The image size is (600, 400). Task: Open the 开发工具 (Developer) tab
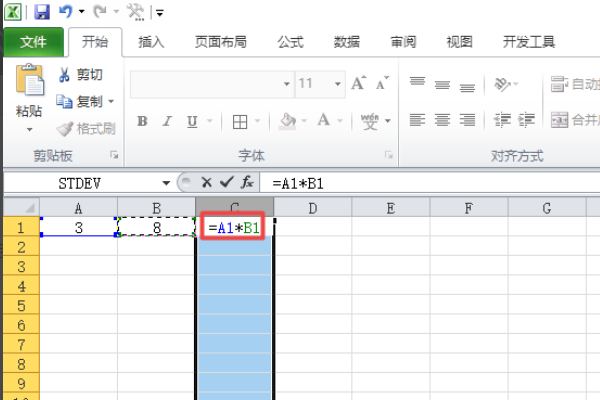click(528, 42)
